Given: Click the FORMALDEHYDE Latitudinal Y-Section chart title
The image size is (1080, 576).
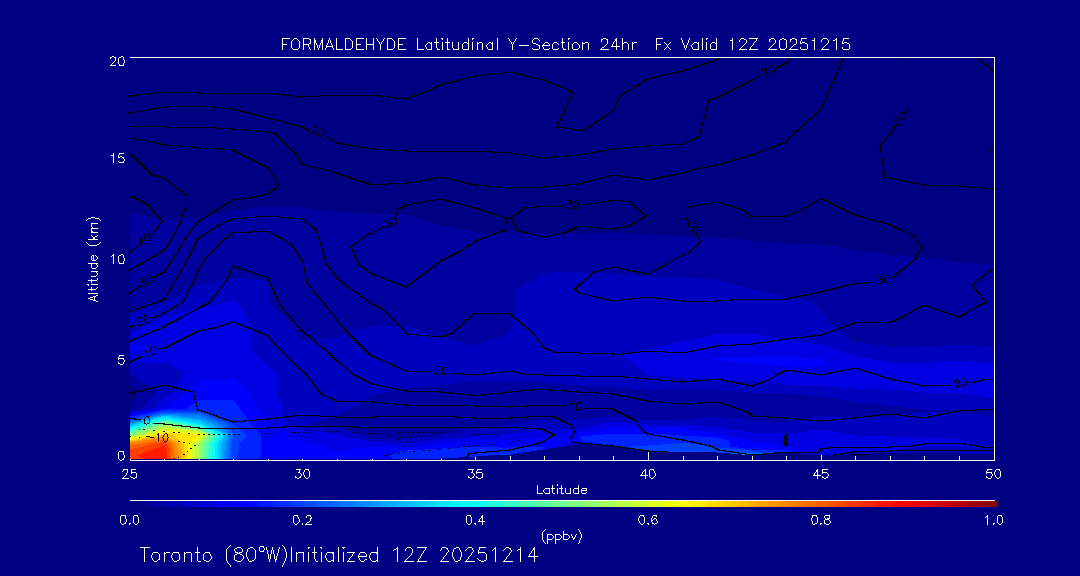Looking at the screenshot, I should (x=566, y=45).
